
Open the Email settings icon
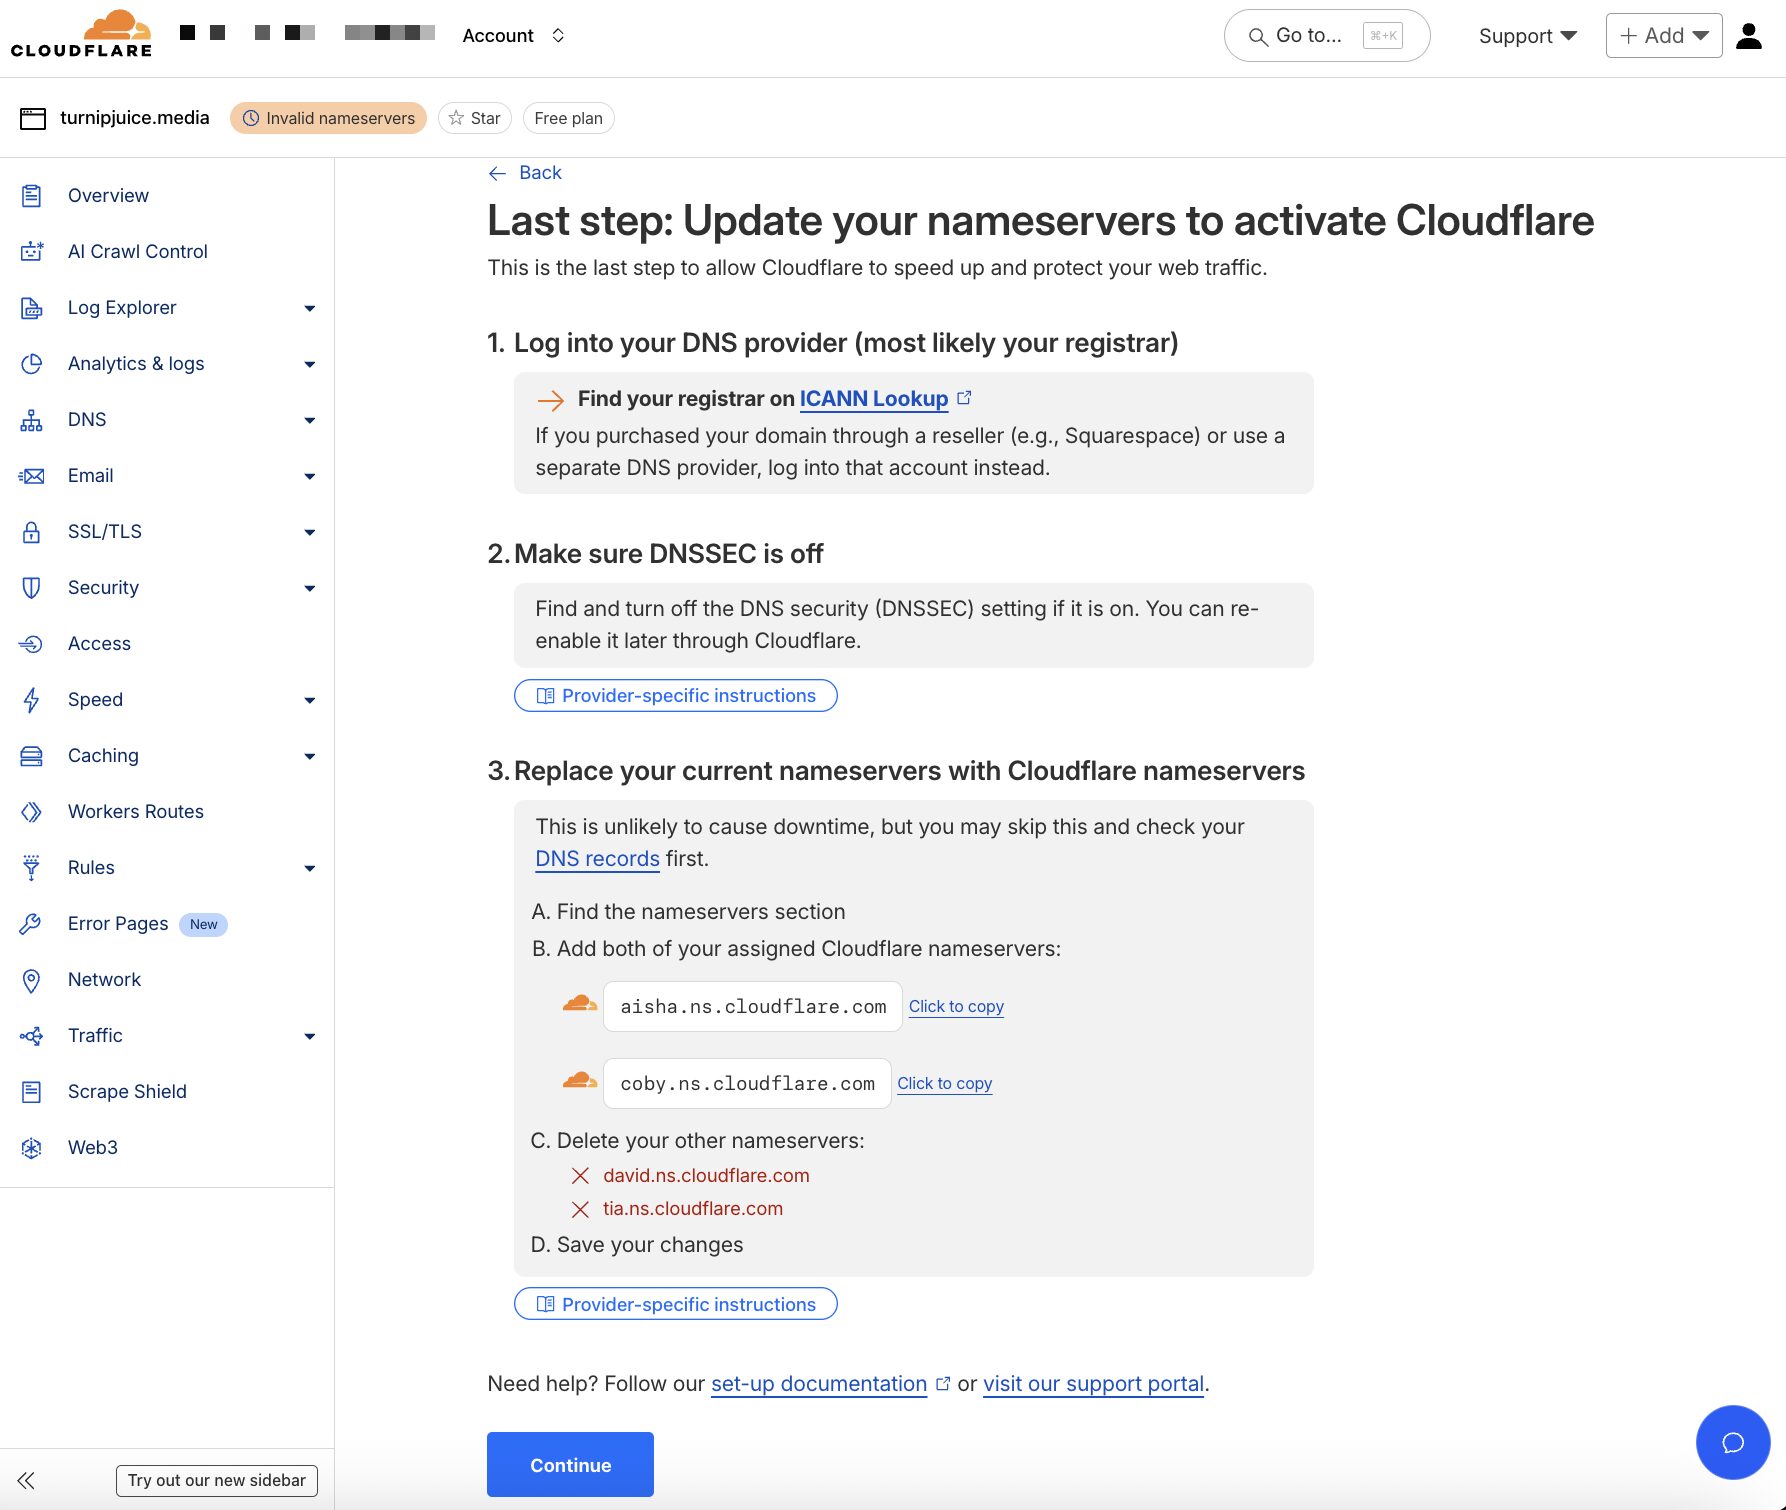(x=31, y=475)
